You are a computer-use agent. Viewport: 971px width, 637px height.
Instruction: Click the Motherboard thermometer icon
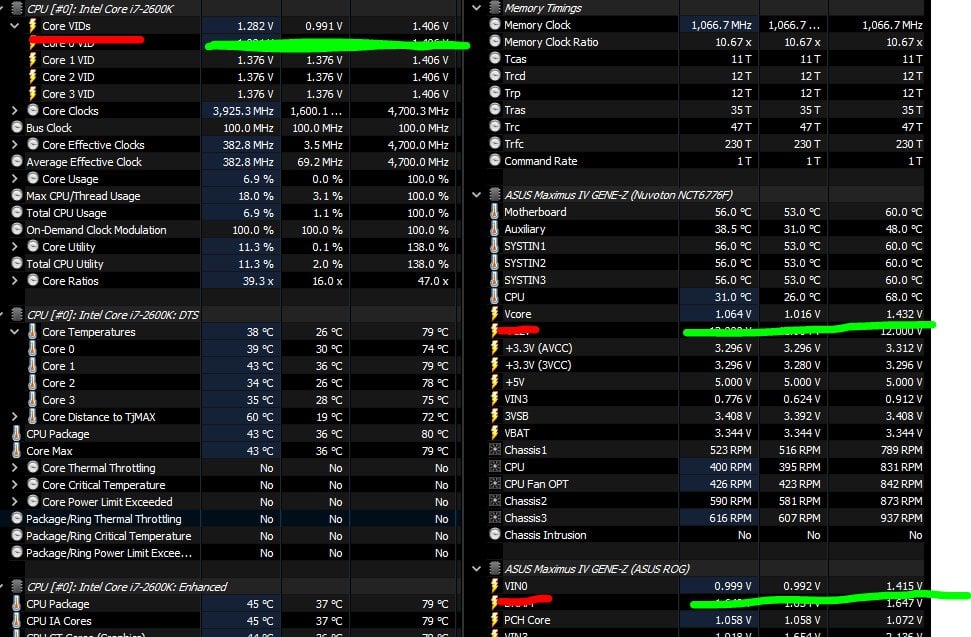[495, 212]
